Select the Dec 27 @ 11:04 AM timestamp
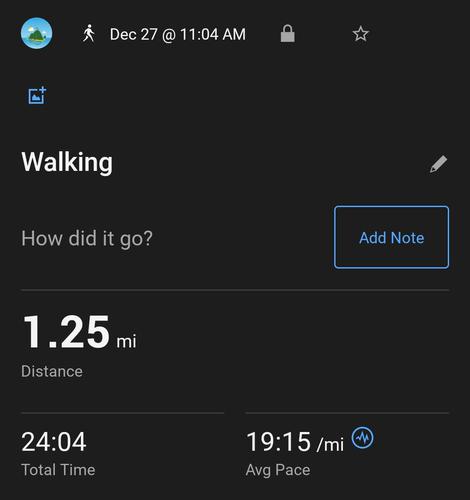 [178, 34]
